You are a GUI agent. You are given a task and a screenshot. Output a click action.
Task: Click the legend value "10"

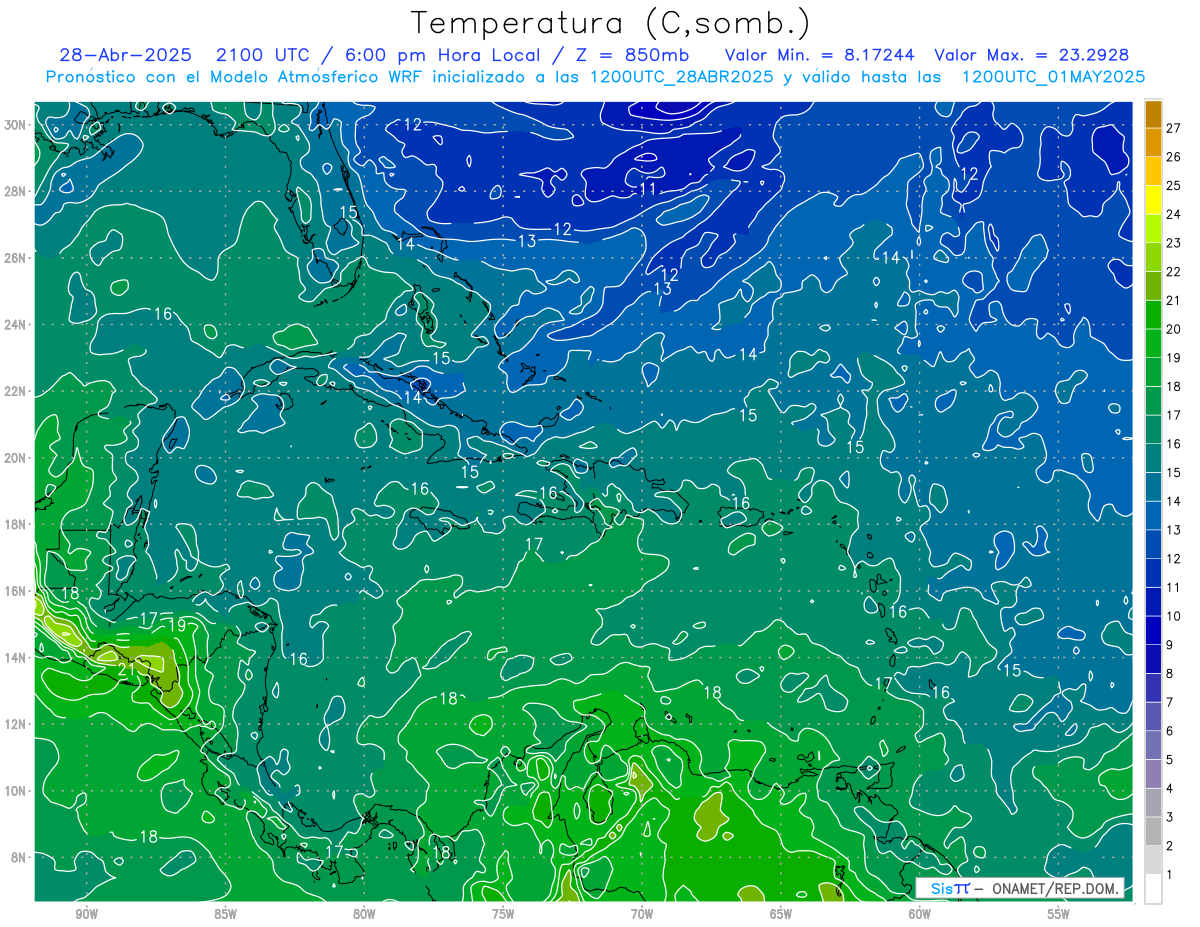point(1173,616)
